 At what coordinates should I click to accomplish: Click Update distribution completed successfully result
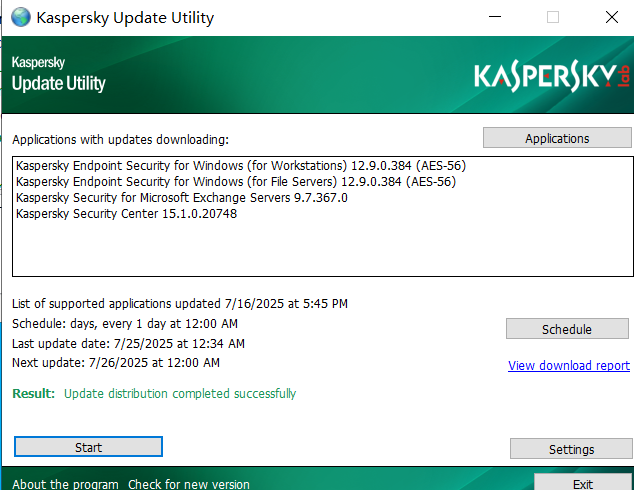(180, 393)
